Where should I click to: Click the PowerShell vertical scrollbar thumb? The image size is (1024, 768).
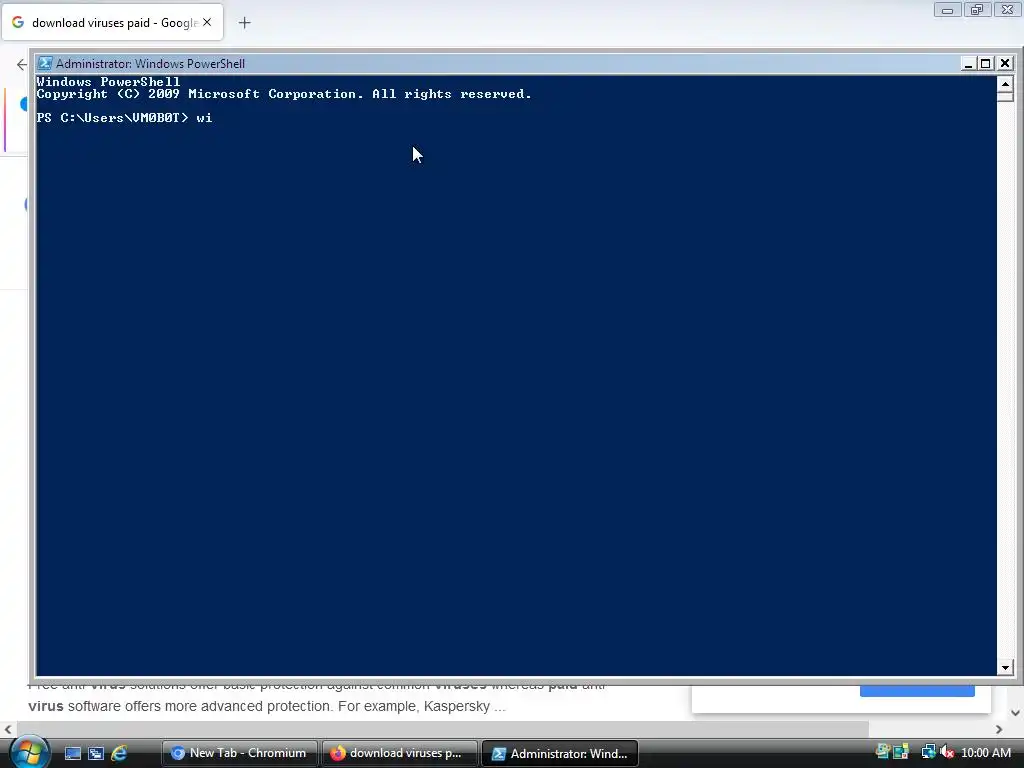click(1006, 96)
